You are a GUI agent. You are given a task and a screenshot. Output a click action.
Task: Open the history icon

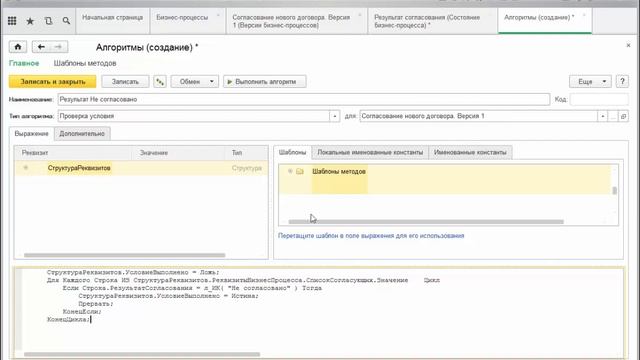point(48,21)
